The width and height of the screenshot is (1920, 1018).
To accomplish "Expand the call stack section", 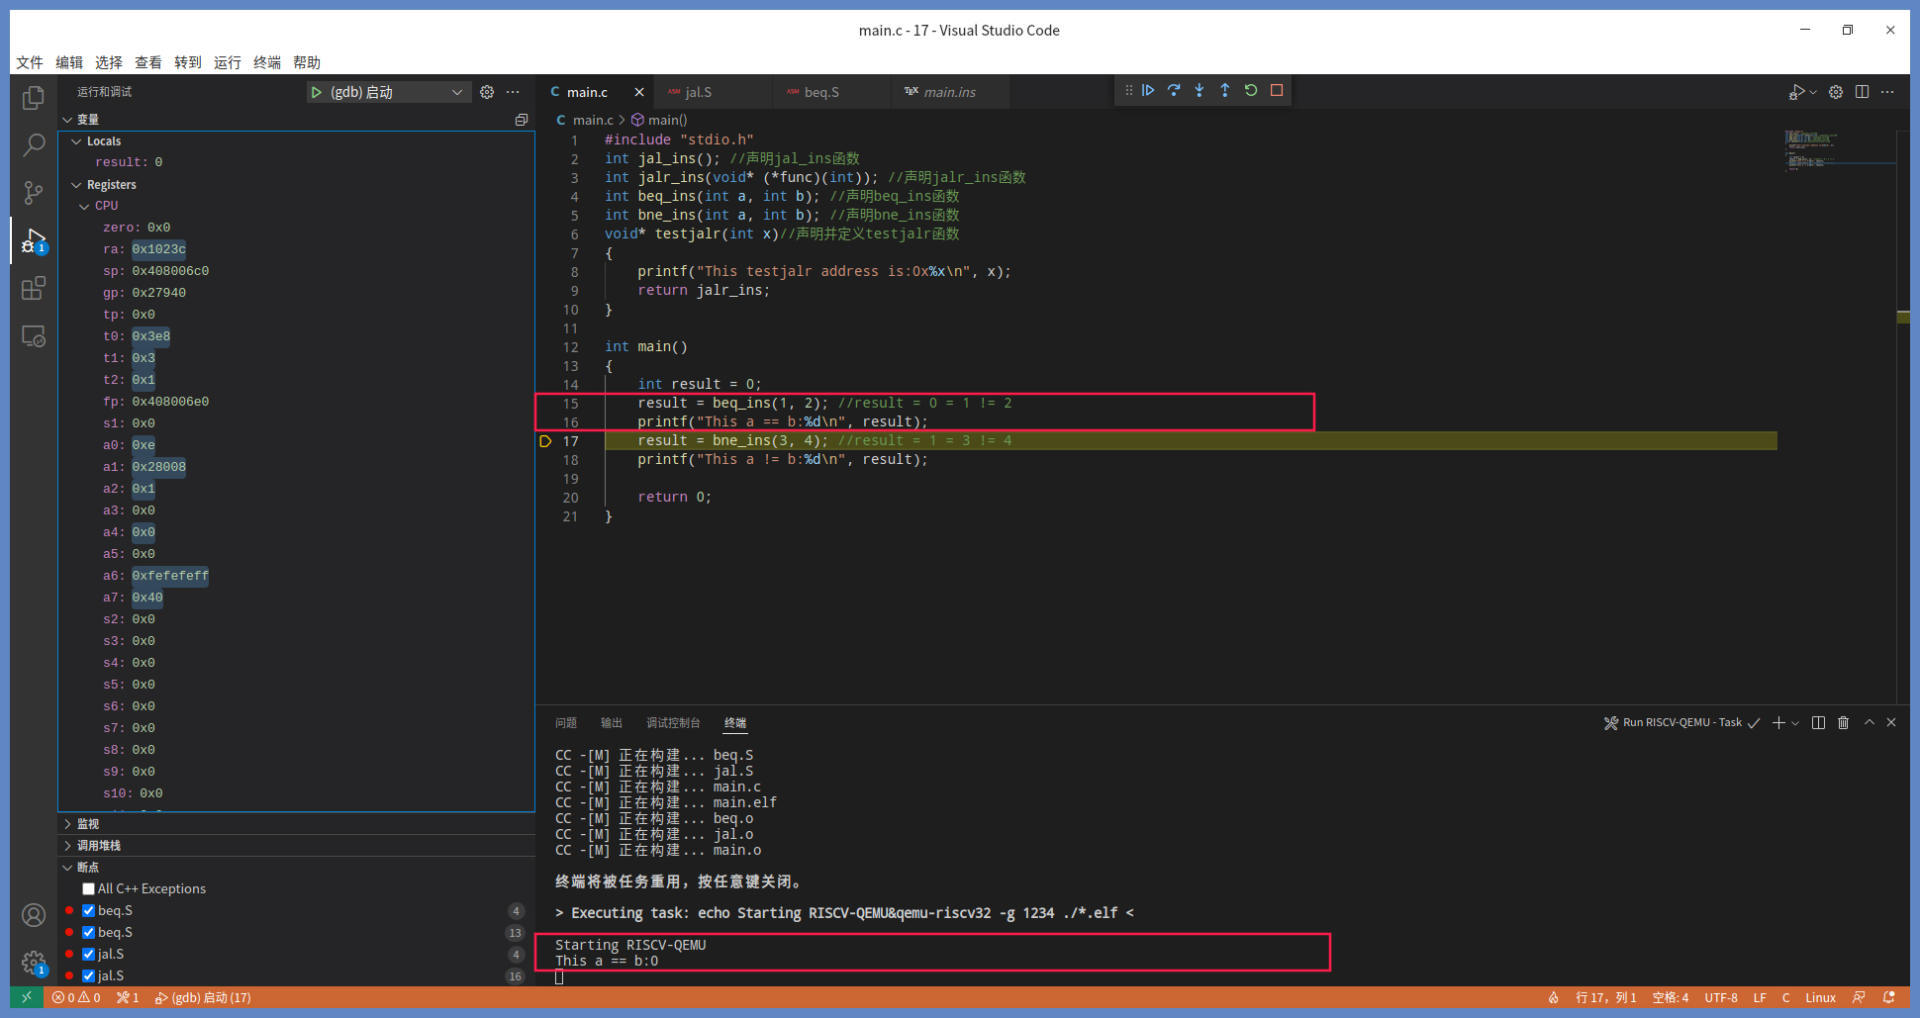I will point(98,846).
